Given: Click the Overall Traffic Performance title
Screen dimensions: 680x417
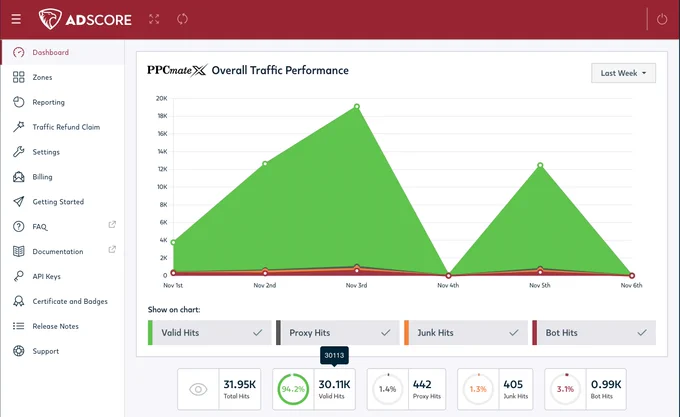Looking at the screenshot, I should 280,70.
